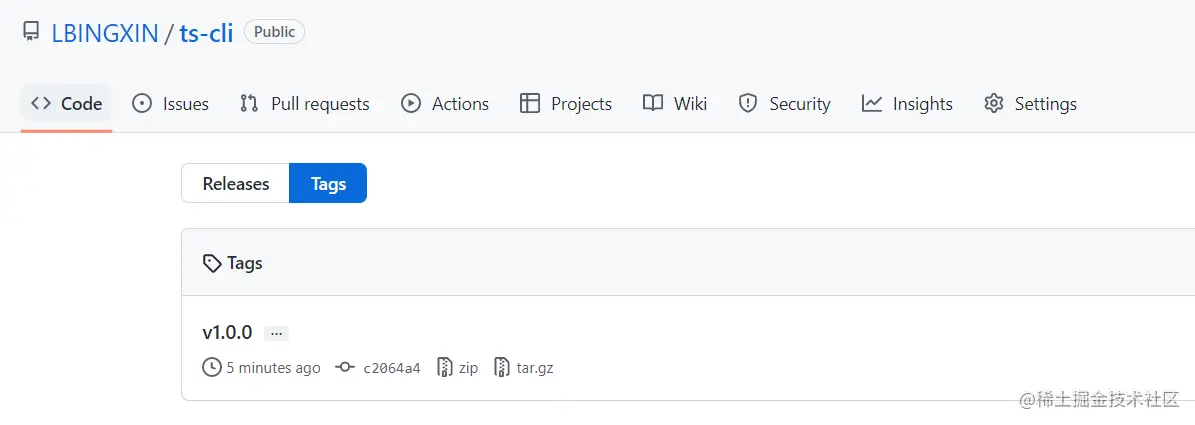This screenshot has width=1195, height=425.
Task: Click the Actions play icon
Action: point(411,103)
